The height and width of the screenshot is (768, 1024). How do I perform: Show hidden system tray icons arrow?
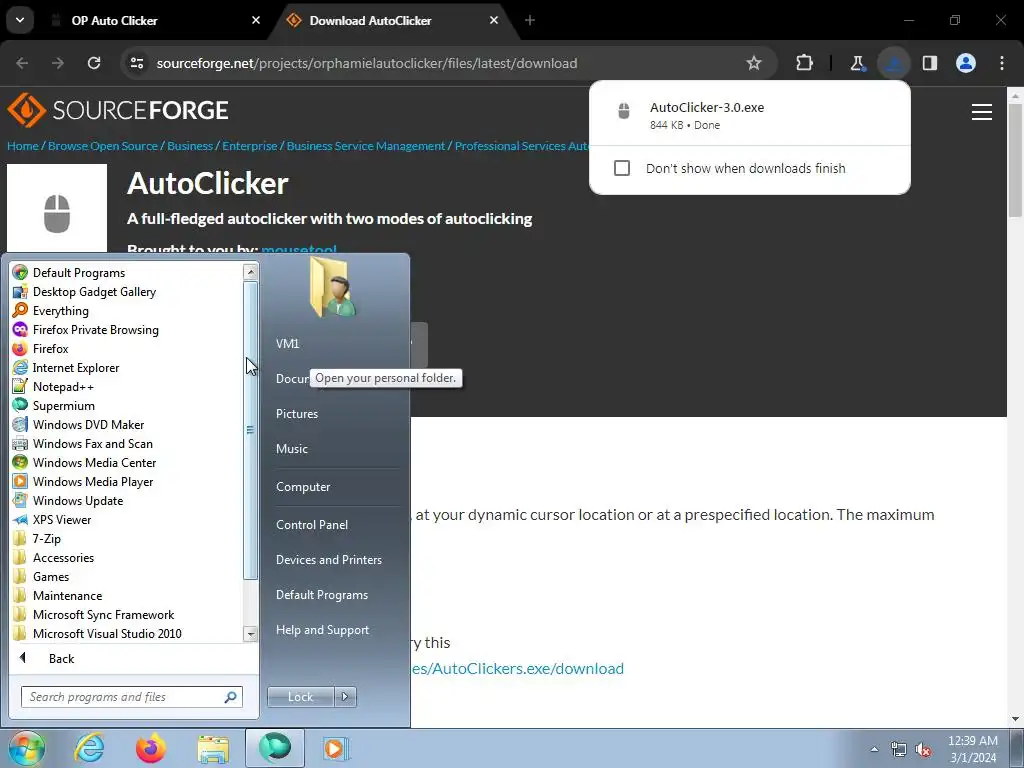pos(874,749)
